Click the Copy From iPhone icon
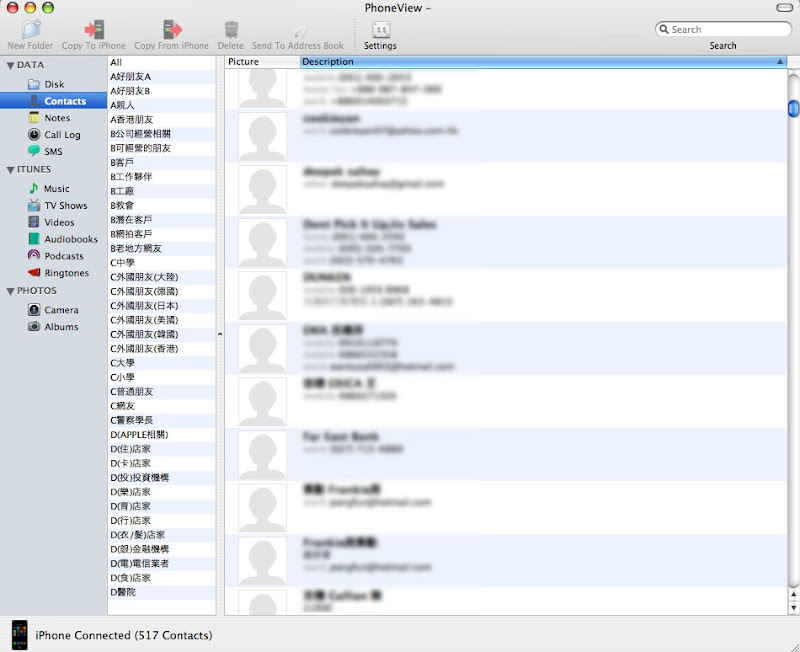Viewport: 800px width, 652px height. pyautogui.click(x=172, y=30)
